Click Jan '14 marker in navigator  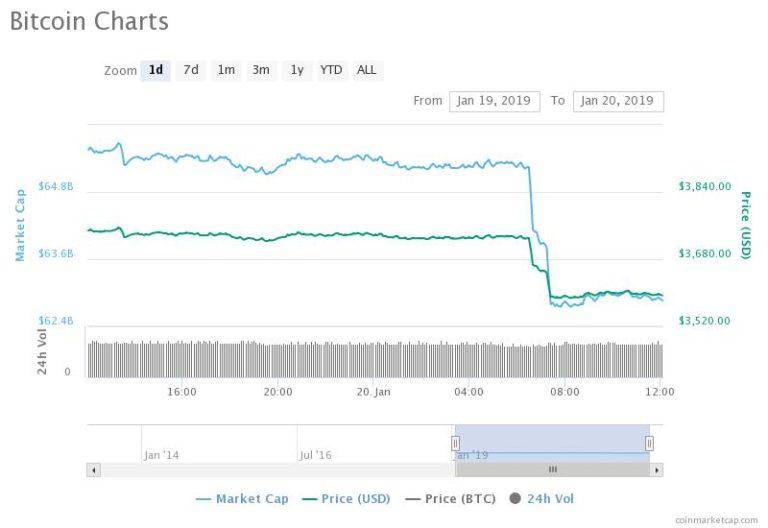coord(162,455)
